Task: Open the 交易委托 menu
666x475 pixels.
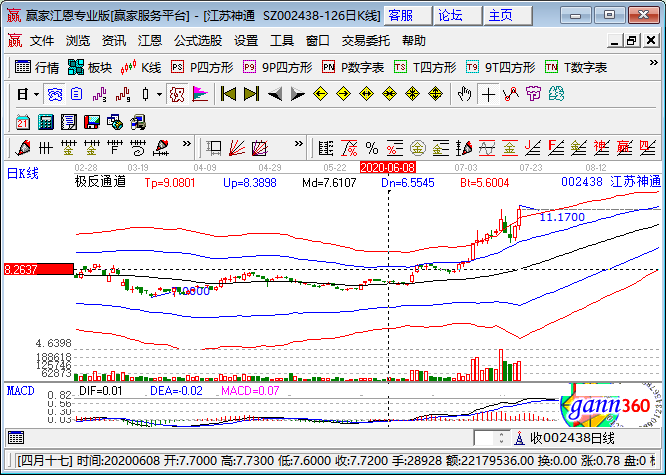Action: point(366,41)
